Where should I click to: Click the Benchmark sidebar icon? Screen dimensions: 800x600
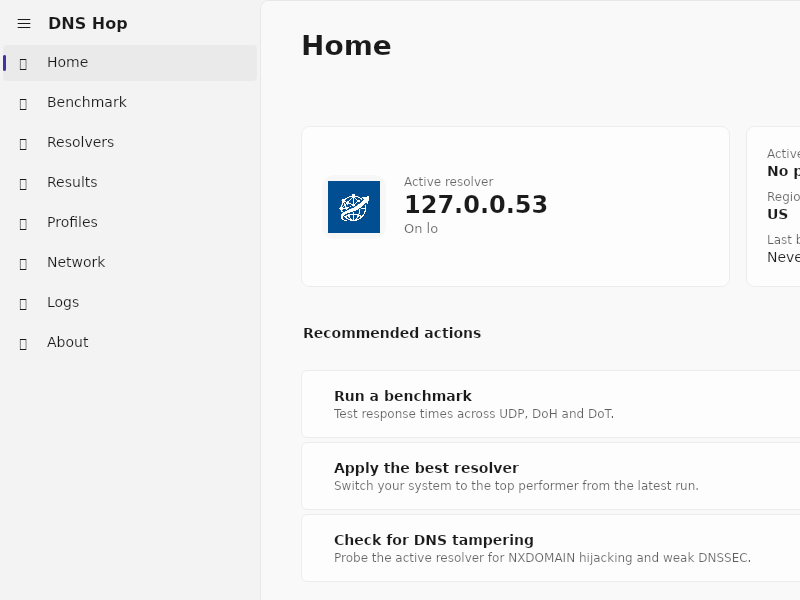coord(23,104)
